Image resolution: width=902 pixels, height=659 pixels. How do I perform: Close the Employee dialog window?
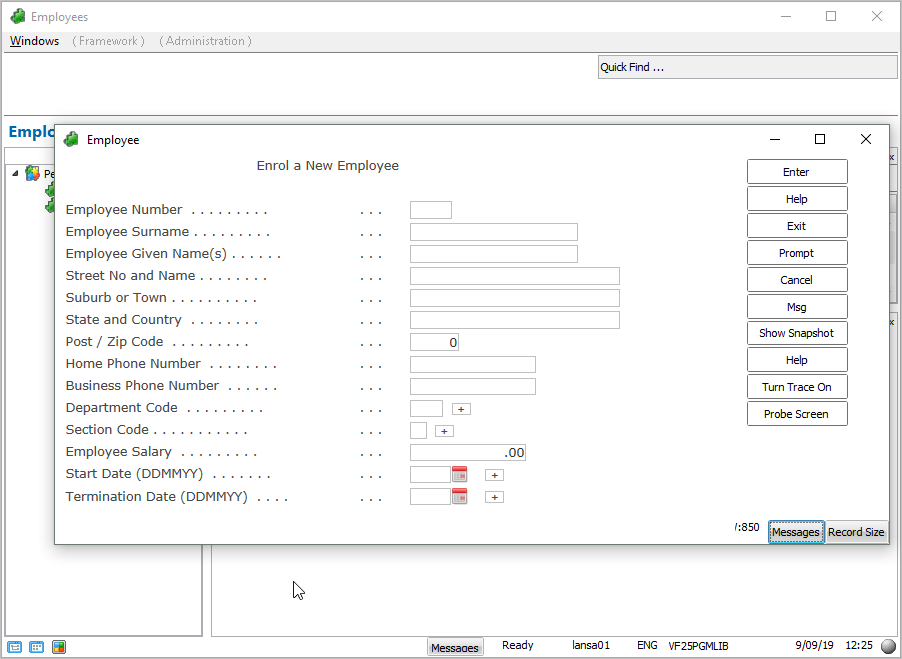click(x=866, y=139)
